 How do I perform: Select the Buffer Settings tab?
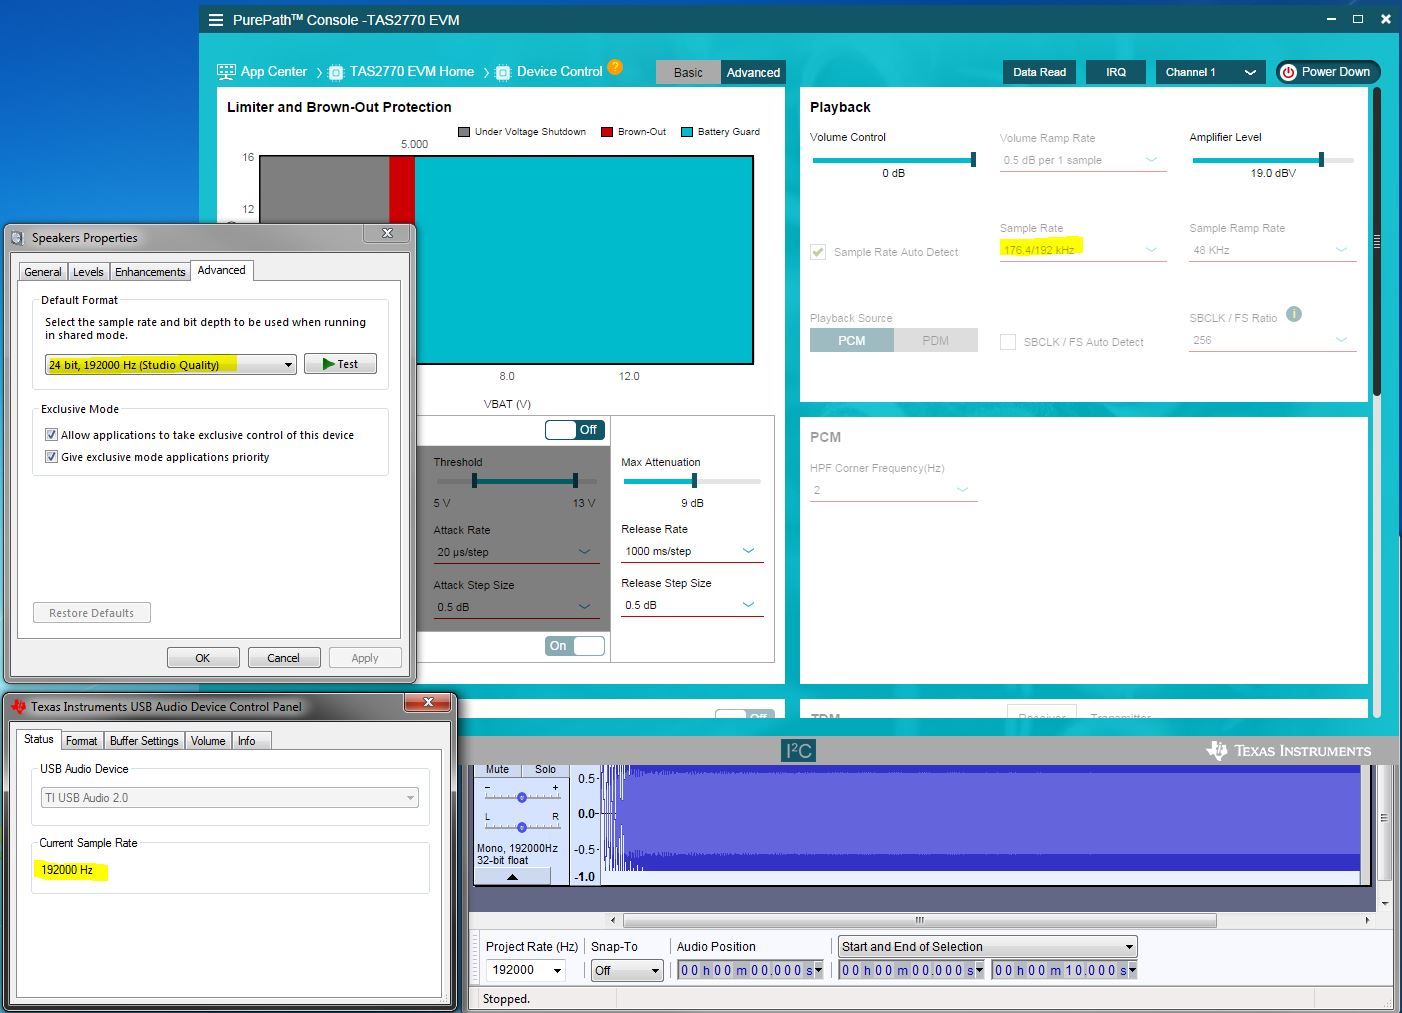tap(144, 741)
